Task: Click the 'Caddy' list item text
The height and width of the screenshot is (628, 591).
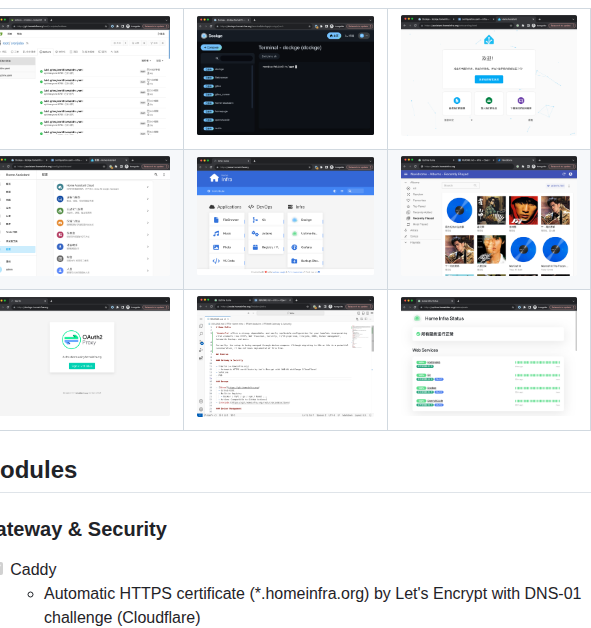Action: click(x=33, y=569)
